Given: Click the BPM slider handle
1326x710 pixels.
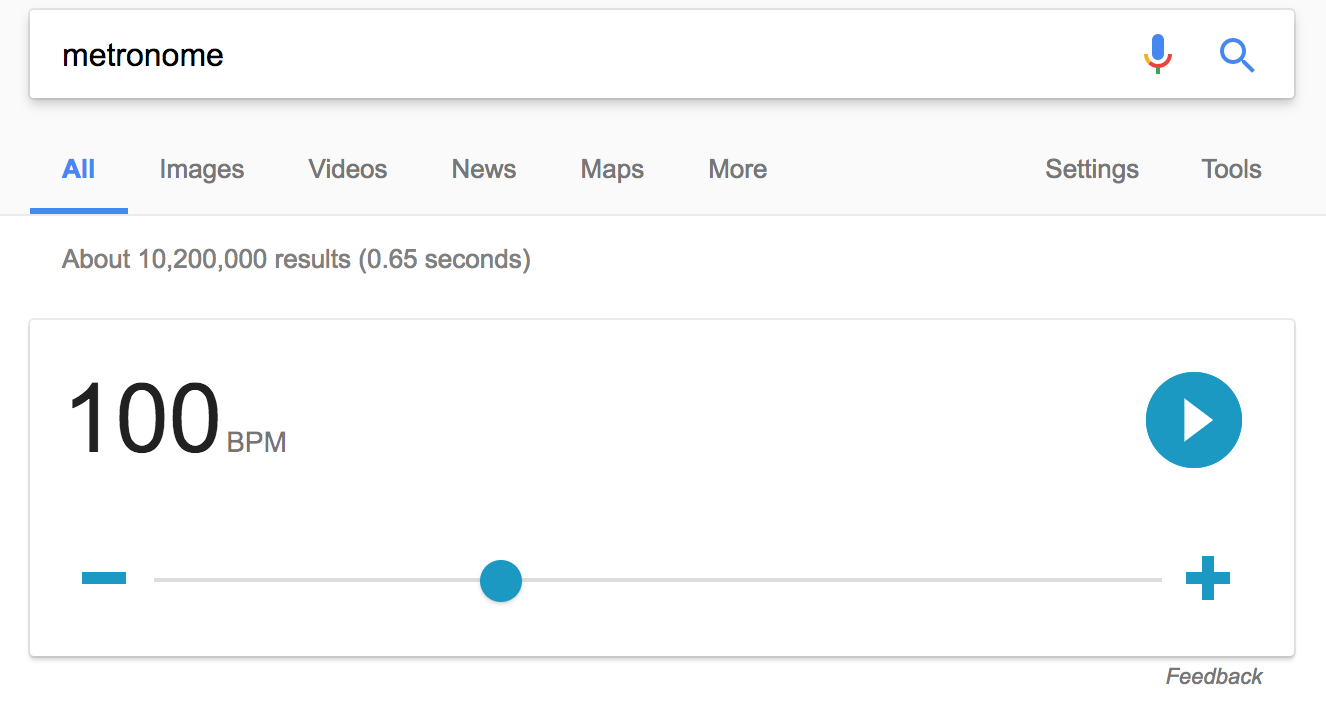Looking at the screenshot, I should point(501,580).
